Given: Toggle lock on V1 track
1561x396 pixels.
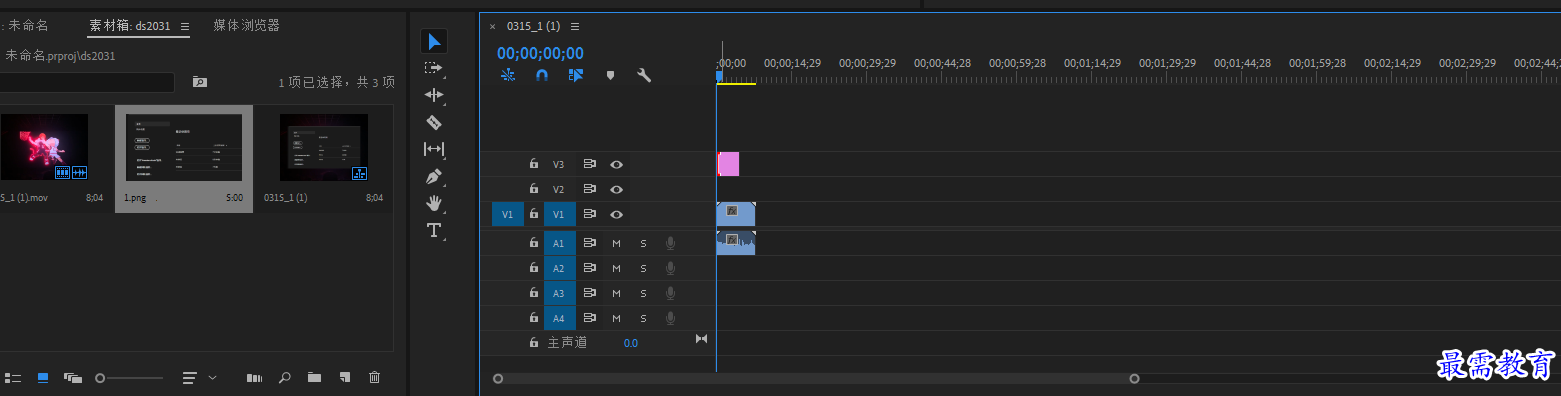Looking at the screenshot, I should click(x=534, y=214).
